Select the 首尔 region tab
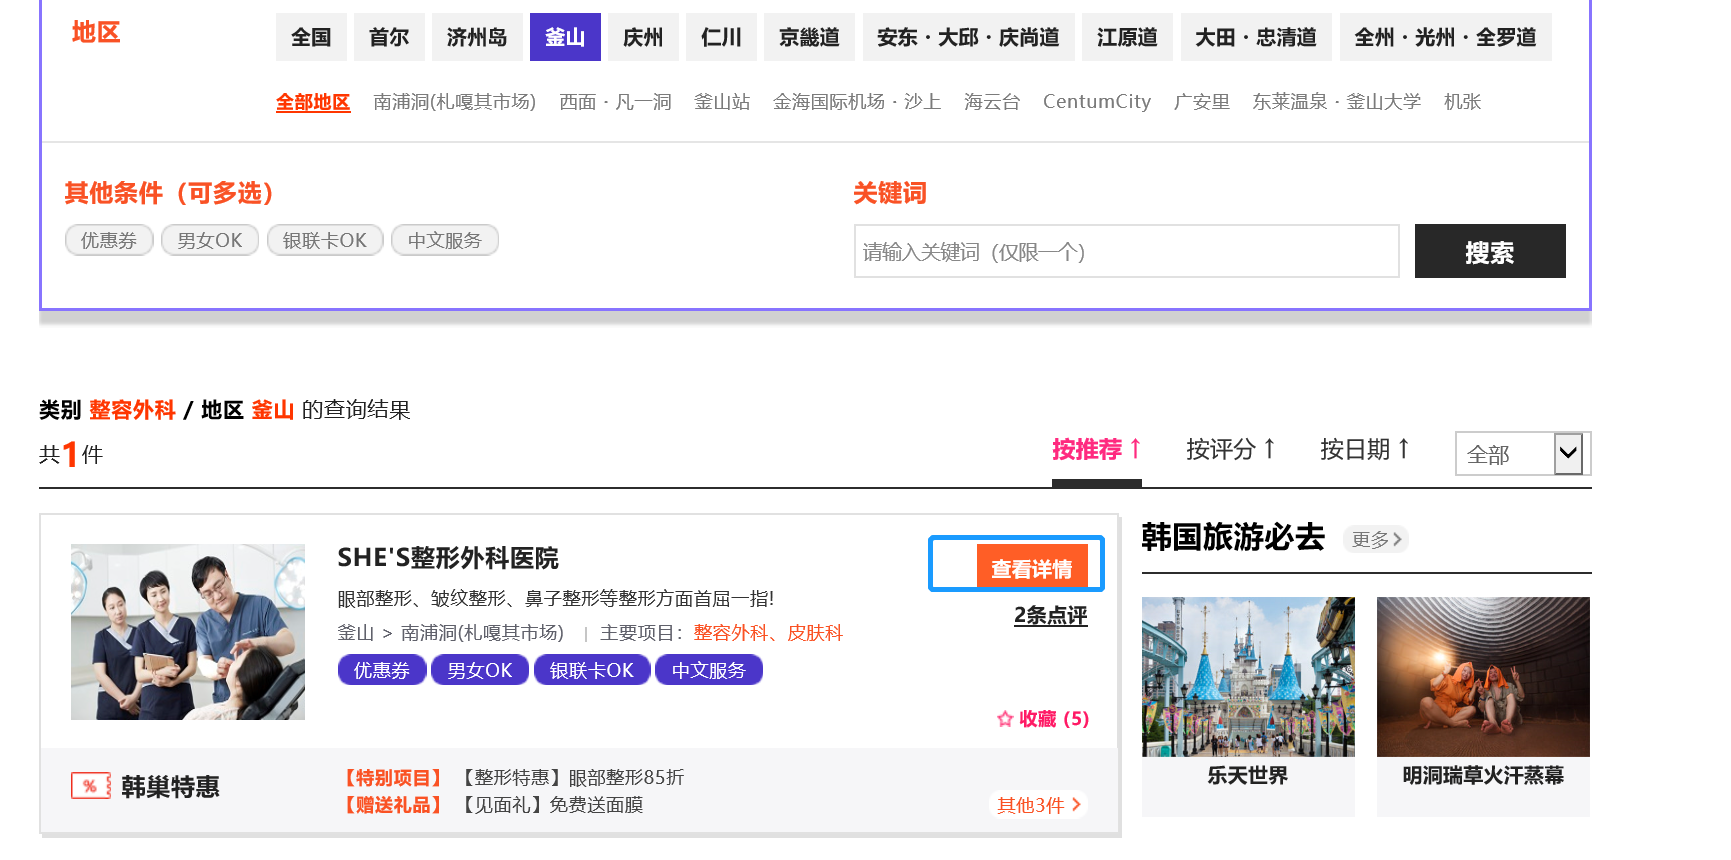This screenshot has height=860, width=1731. 389,37
